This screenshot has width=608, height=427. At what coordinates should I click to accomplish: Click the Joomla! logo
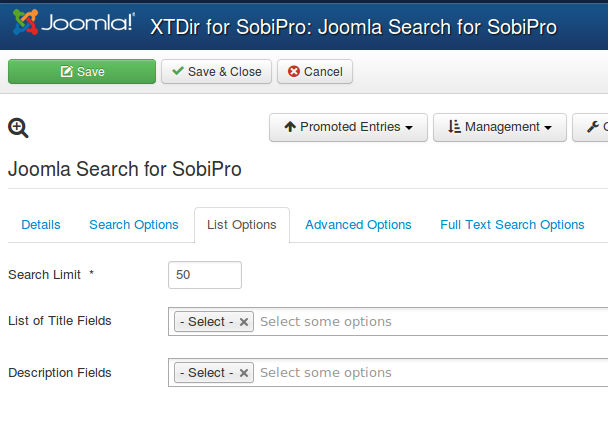point(74,22)
